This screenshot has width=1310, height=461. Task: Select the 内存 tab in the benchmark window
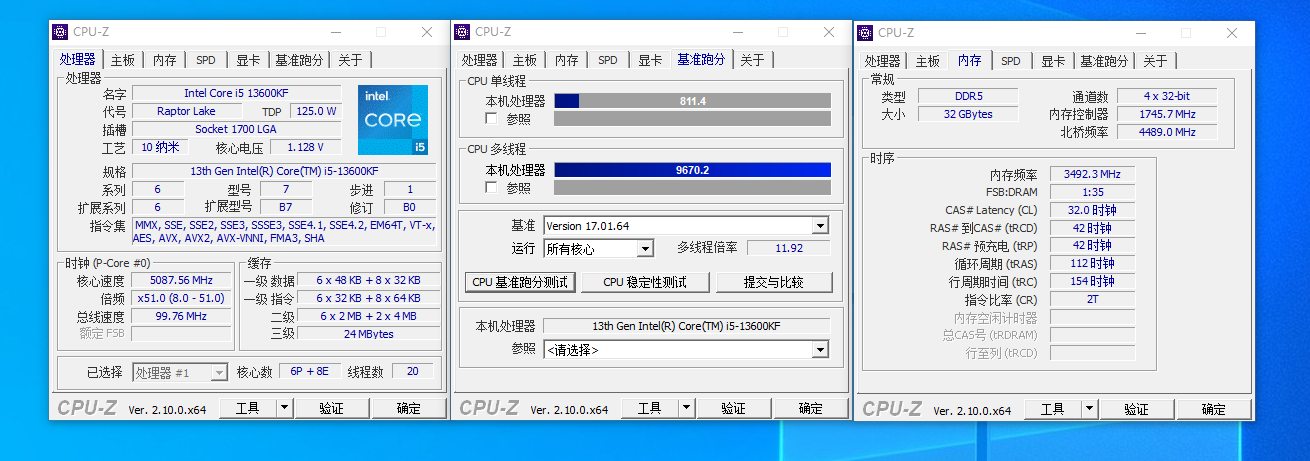click(x=567, y=61)
